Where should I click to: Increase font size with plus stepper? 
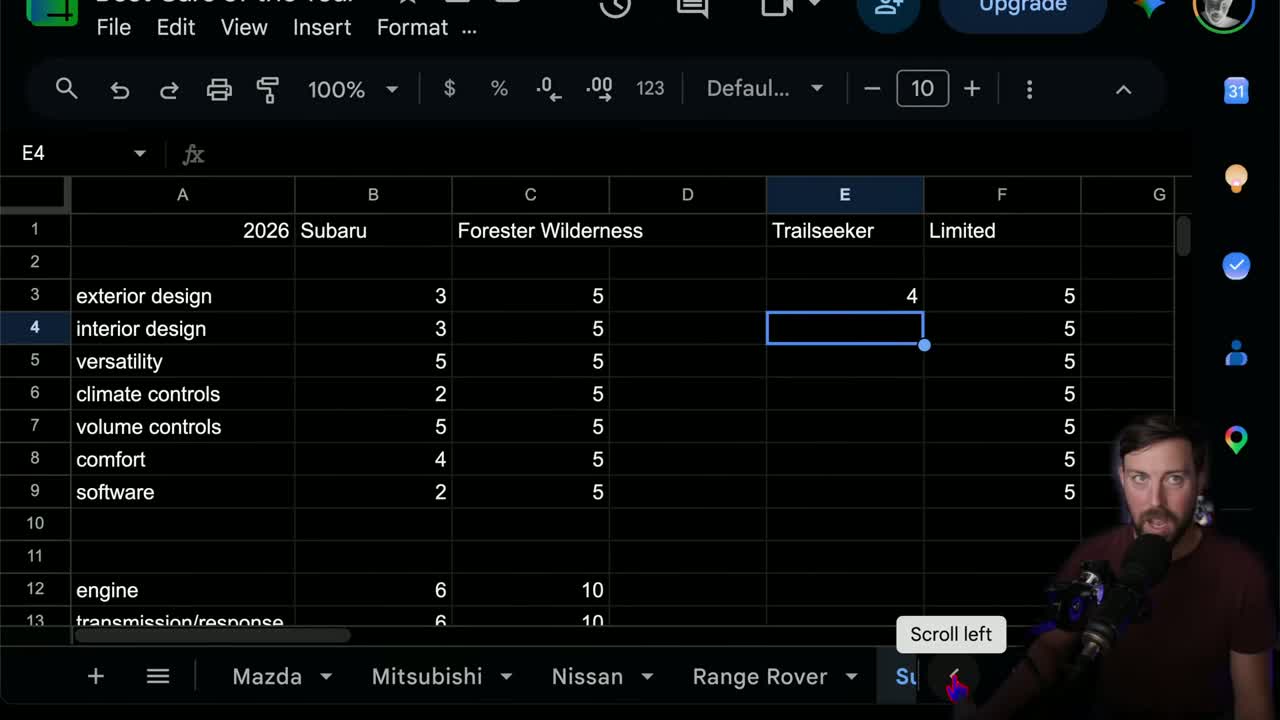[x=972, y=89]
